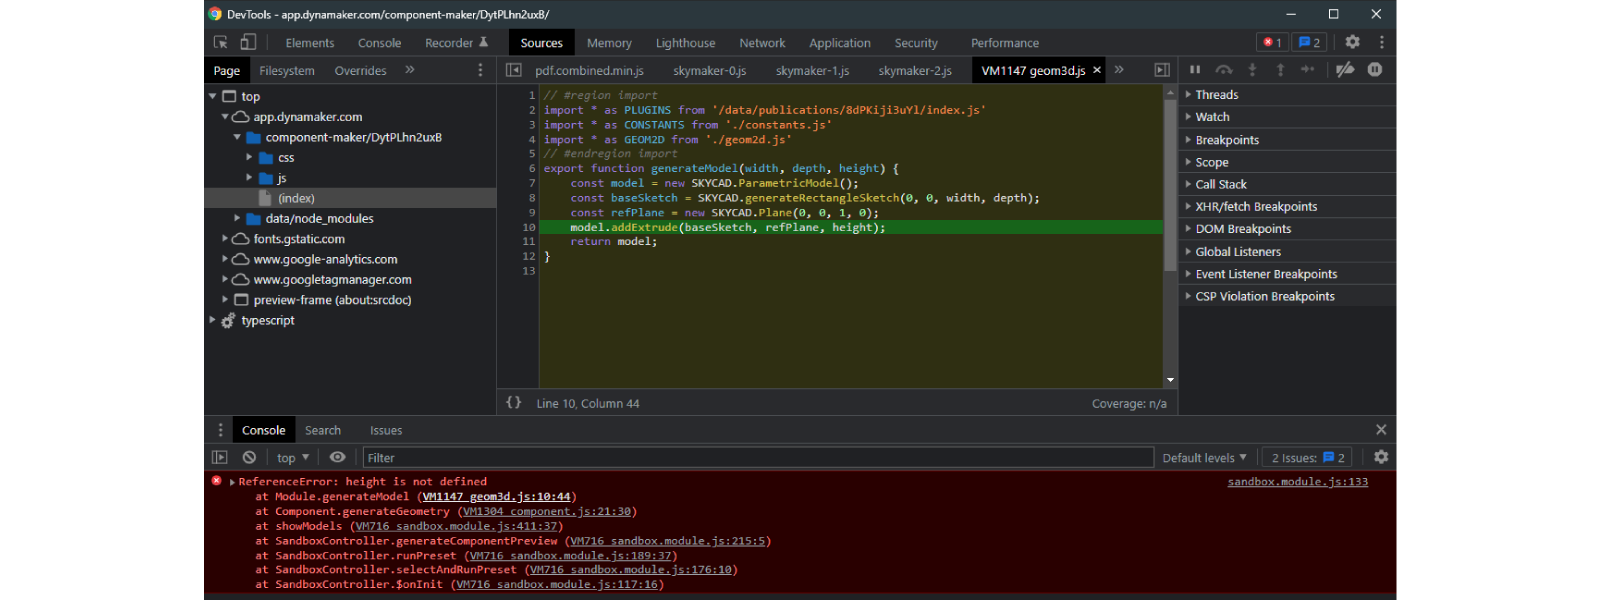
Task: Toggle pause on exceptions
Action: click(1375, 70)
